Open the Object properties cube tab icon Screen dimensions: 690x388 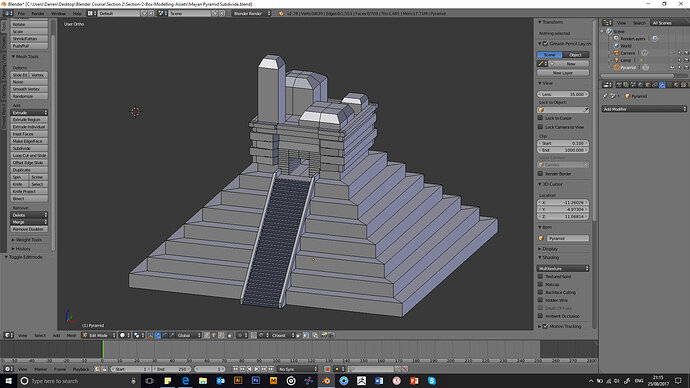pos(647,84)
